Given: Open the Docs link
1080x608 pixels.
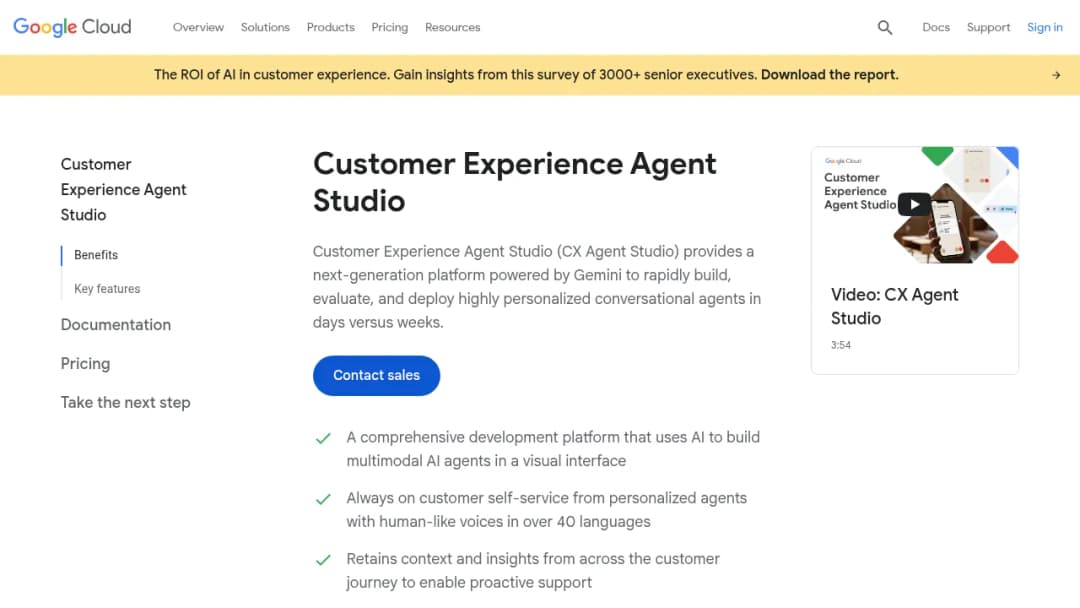Looking at the screenshot, I should tap(936, 28).
